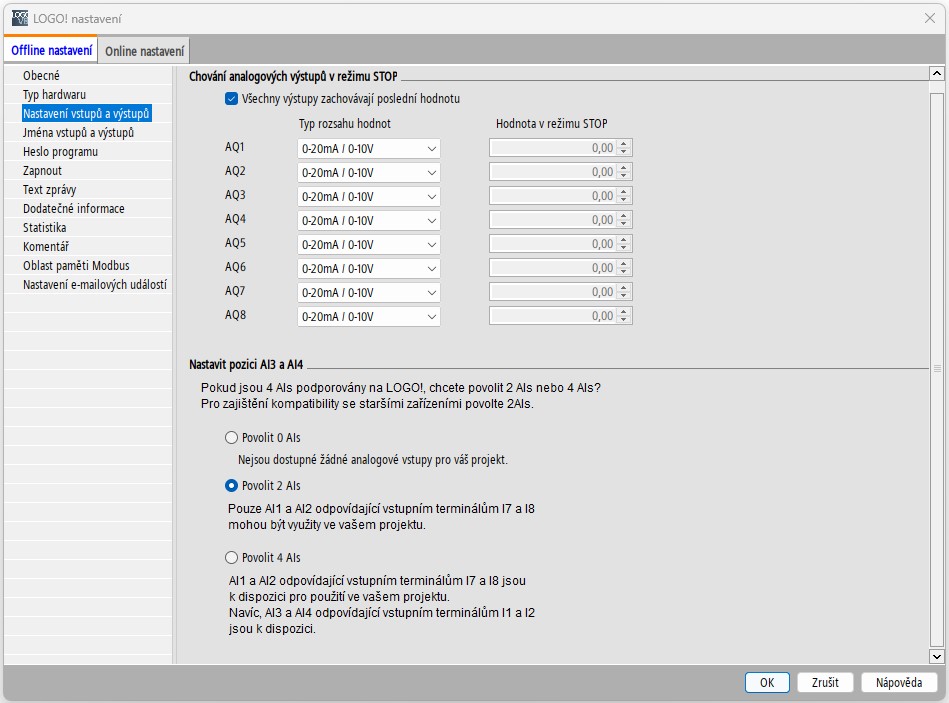Open AQ7 range type dropdown
Image resolution: width=949 pixels, height=703 pixels.
pyautogui.click(x=369, y=292)
